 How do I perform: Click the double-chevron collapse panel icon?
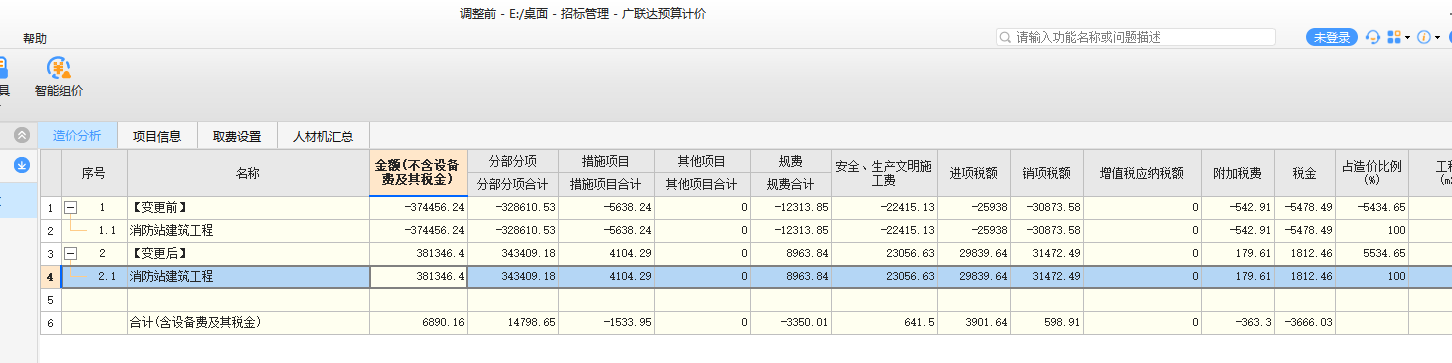[22, 135]
